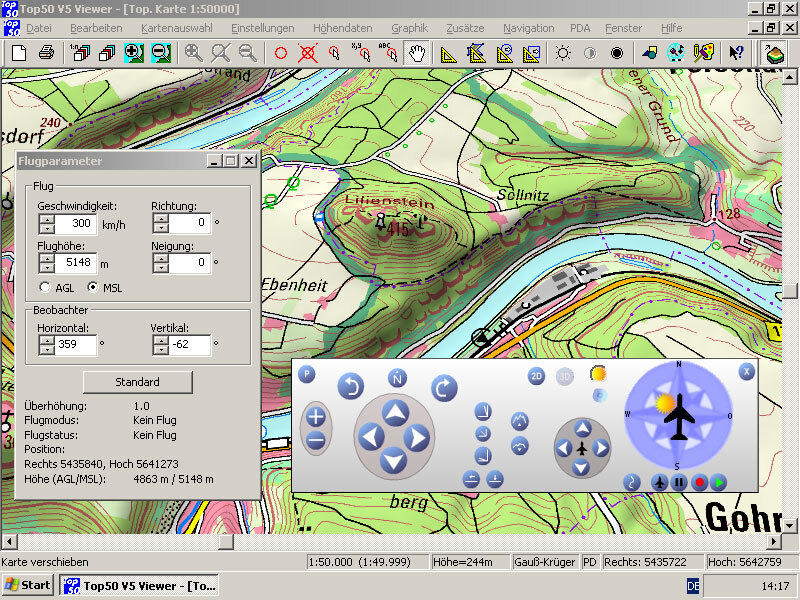800x600 pixels.
Task: Open the Höhendaten menu
Action: (342, 28)
